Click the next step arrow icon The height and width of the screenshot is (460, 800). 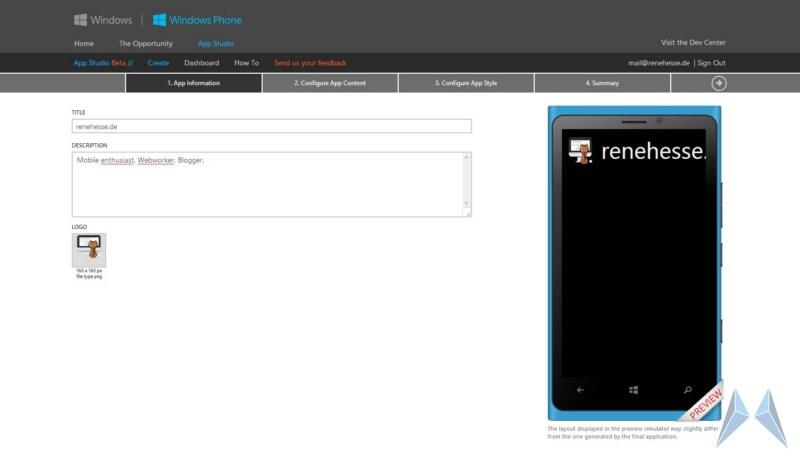(718, 83)
